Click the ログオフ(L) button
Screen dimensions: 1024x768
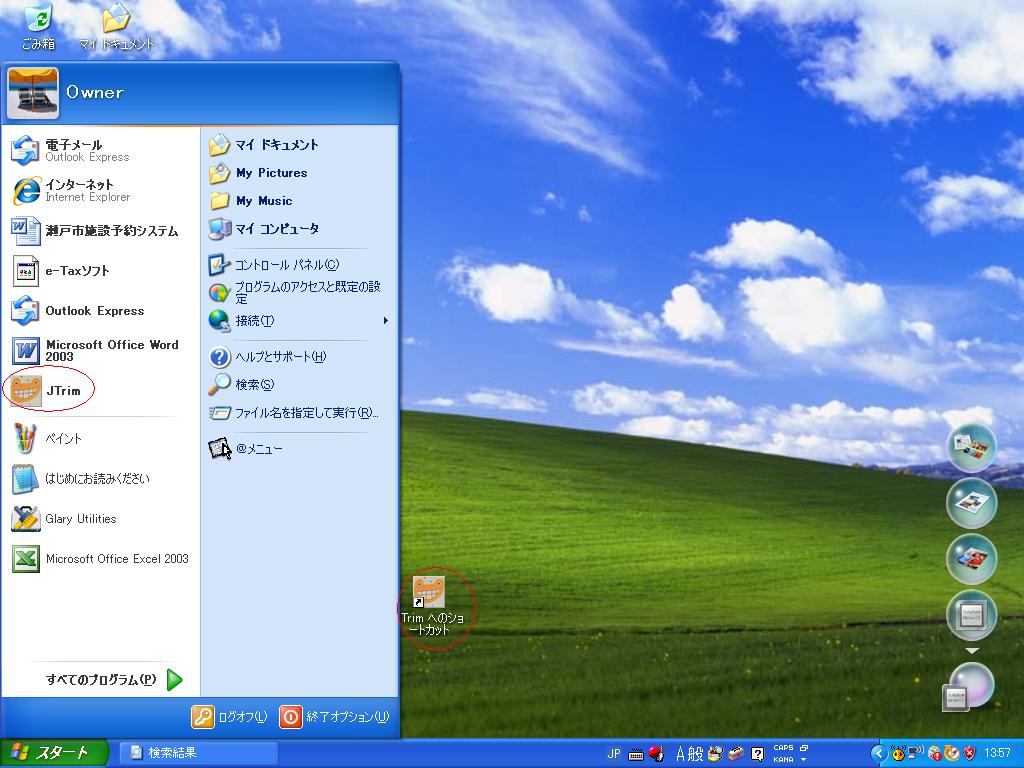click(230, 716)
